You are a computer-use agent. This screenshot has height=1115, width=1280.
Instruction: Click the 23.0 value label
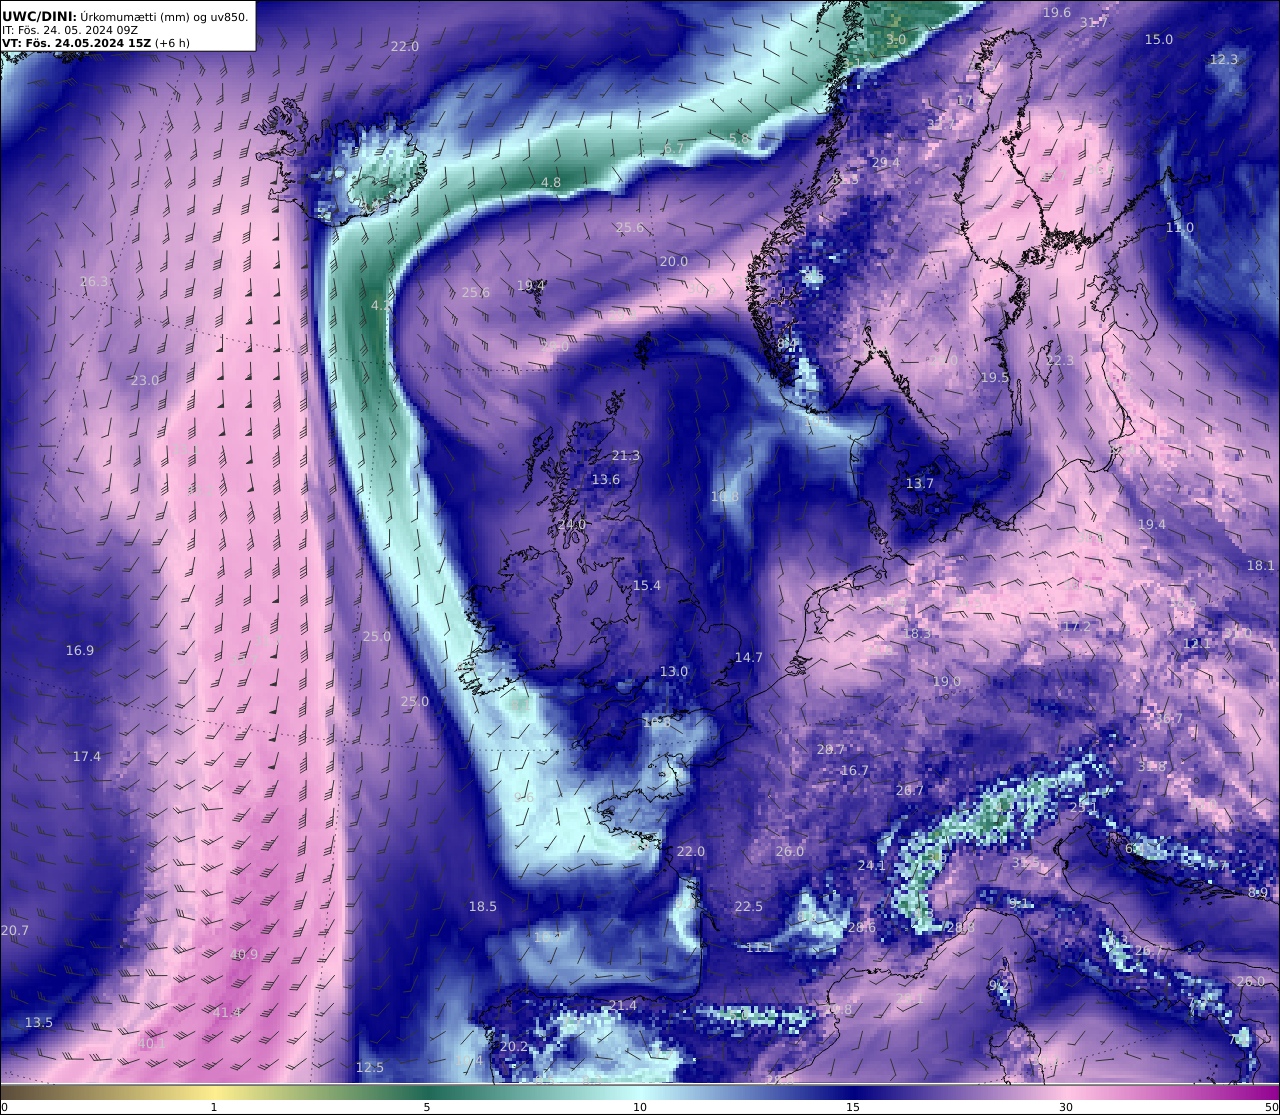tap(145, 380)
